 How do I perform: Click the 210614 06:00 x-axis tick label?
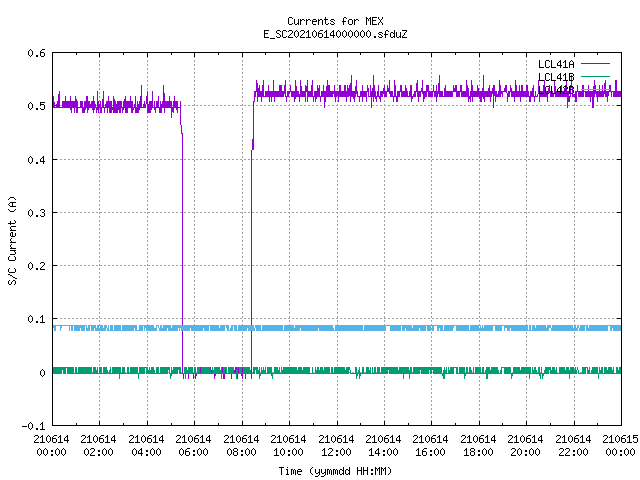(193, 446)
